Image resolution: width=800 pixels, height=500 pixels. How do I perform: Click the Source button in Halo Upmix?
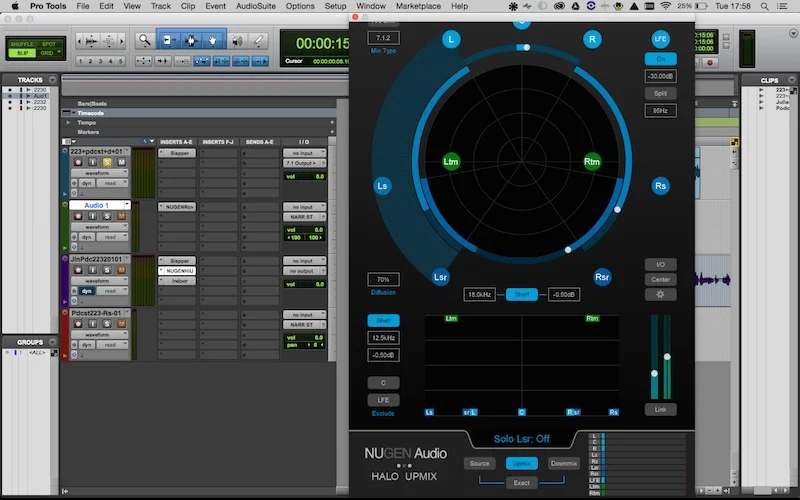tap(479, 463)
